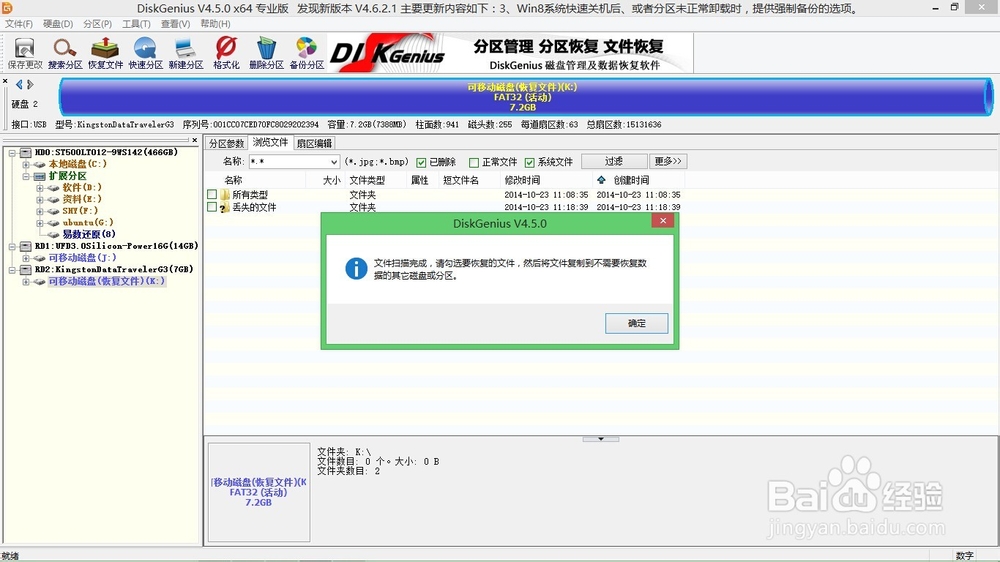The width and height of the screenshot is (1000, 562).
Task: Select SHY(F:) in the tree
Action: click(x=80, y=211)
